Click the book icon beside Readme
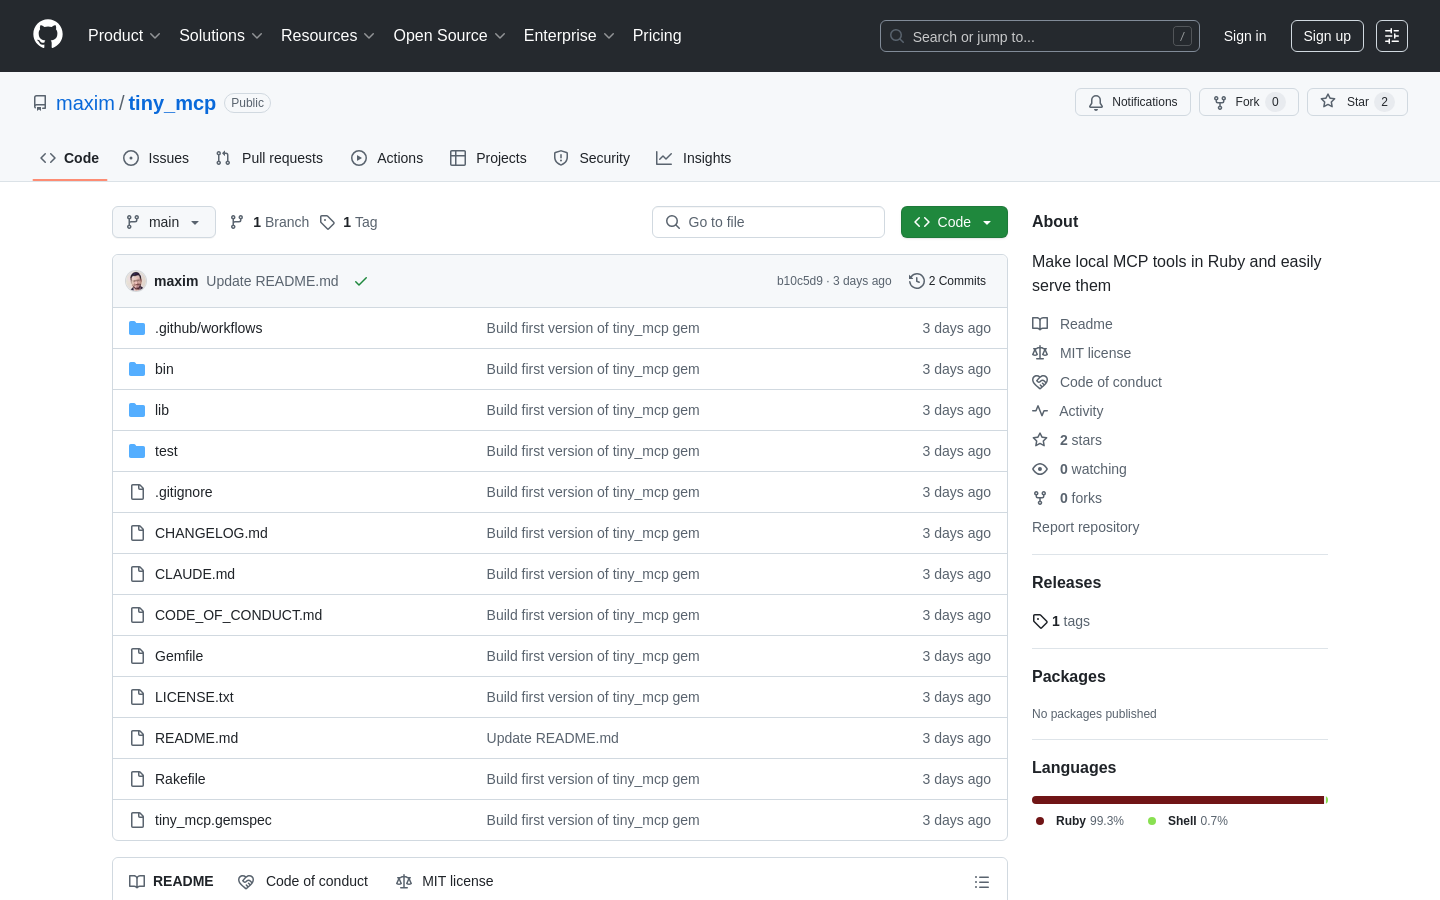Screen dimensions: 1440x900 1040,324
